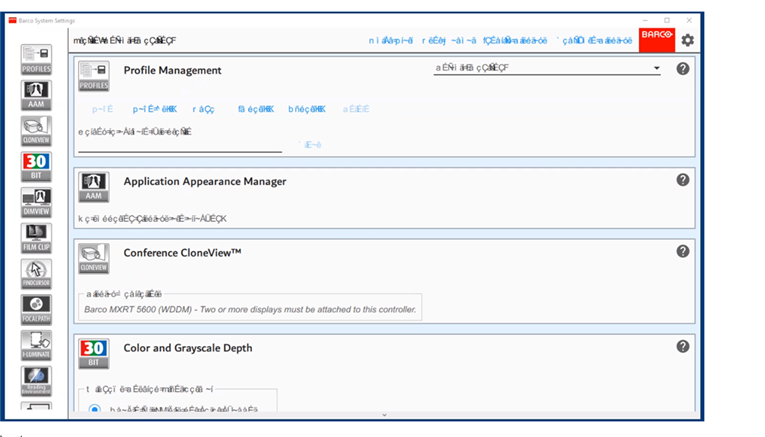Viewport: 765px width, 437px height.
Task: Select the AAM icon in left sidebar
Action: [x=36, y=95]
